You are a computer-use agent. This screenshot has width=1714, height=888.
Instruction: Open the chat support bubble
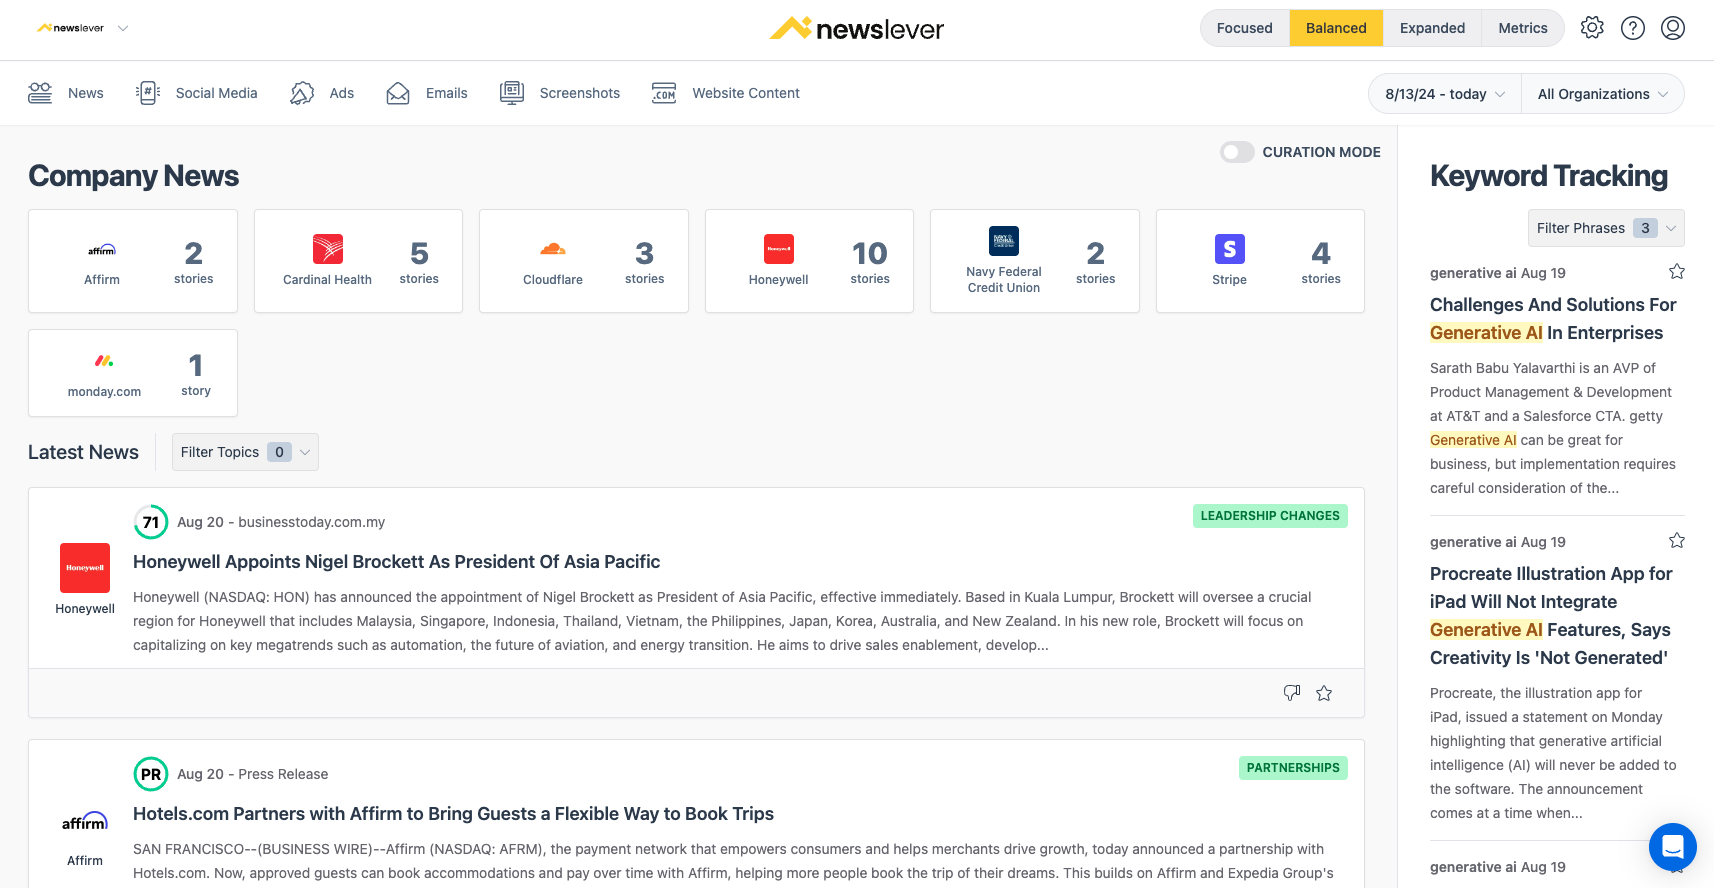point(1673,847)
